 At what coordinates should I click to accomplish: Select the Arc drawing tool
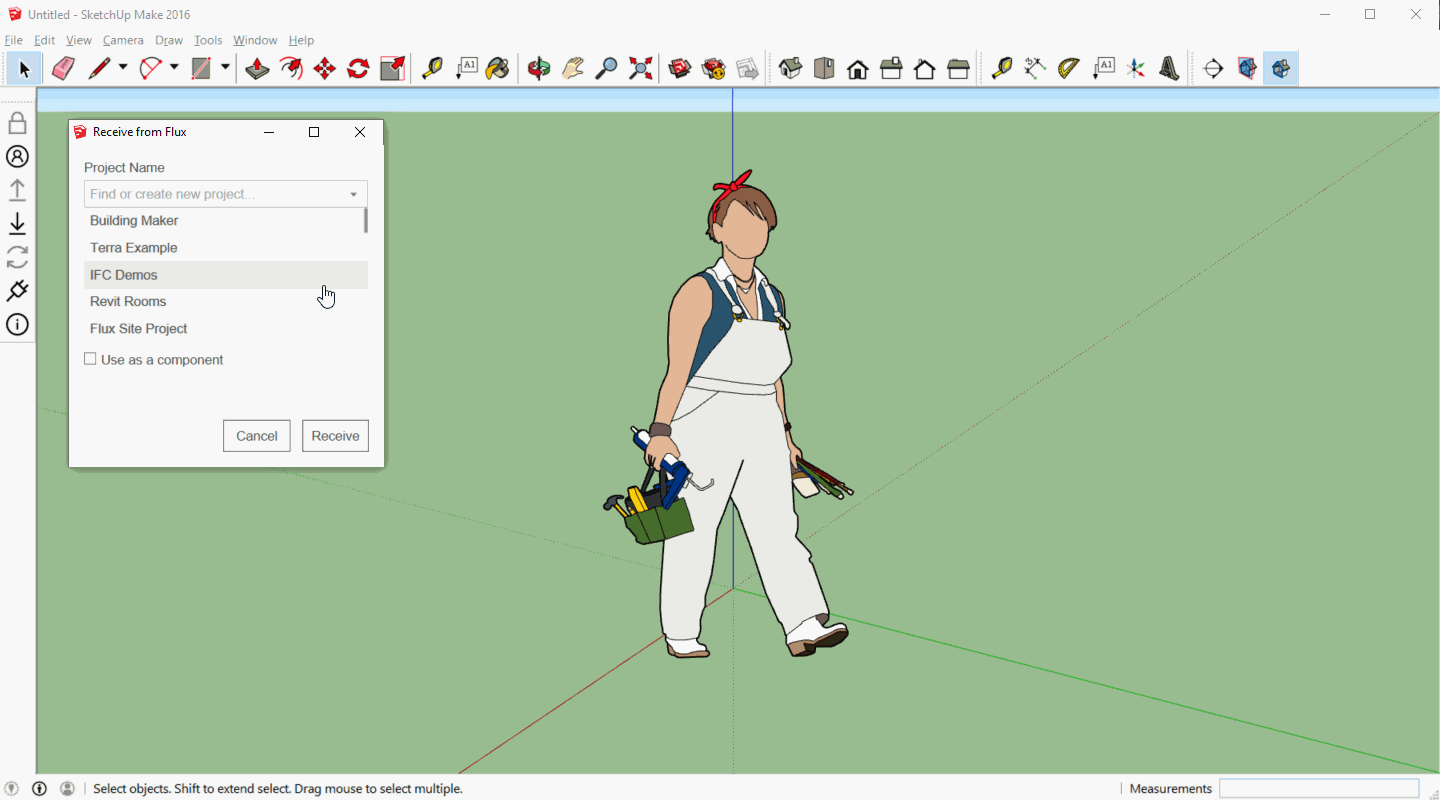click(150, 68)
